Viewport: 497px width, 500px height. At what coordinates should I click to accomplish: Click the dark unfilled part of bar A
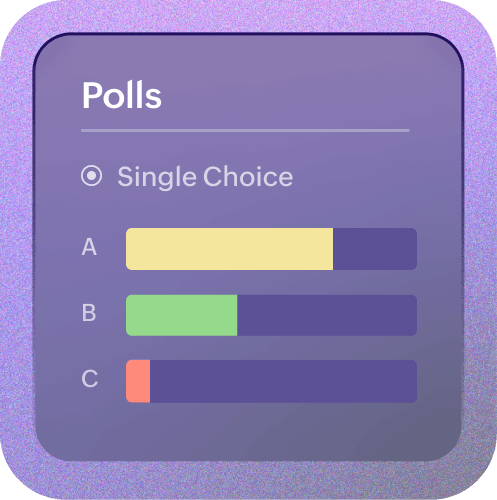click(x=375, y=249)
